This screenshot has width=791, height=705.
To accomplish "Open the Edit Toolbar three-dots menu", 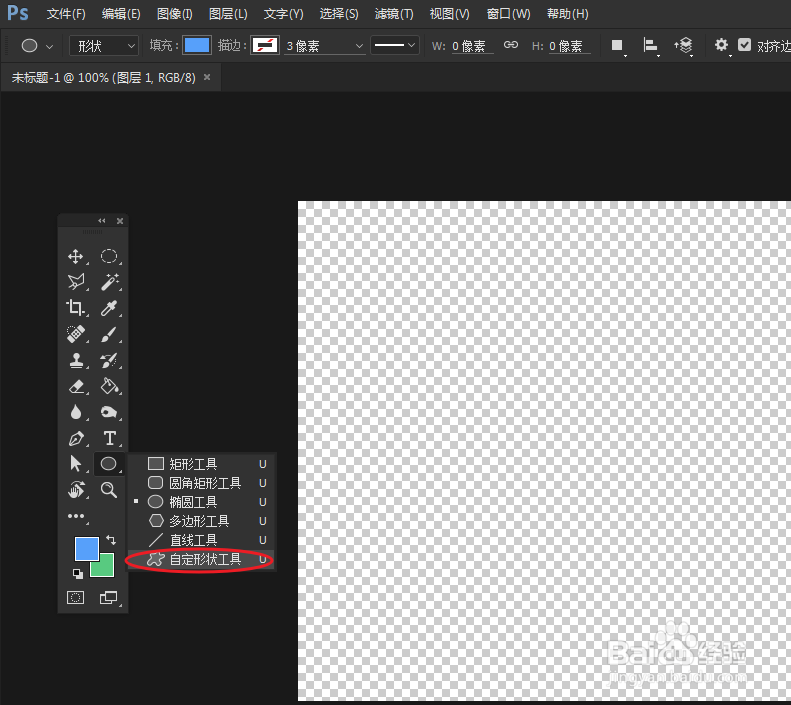I will (x=77, y=516).
